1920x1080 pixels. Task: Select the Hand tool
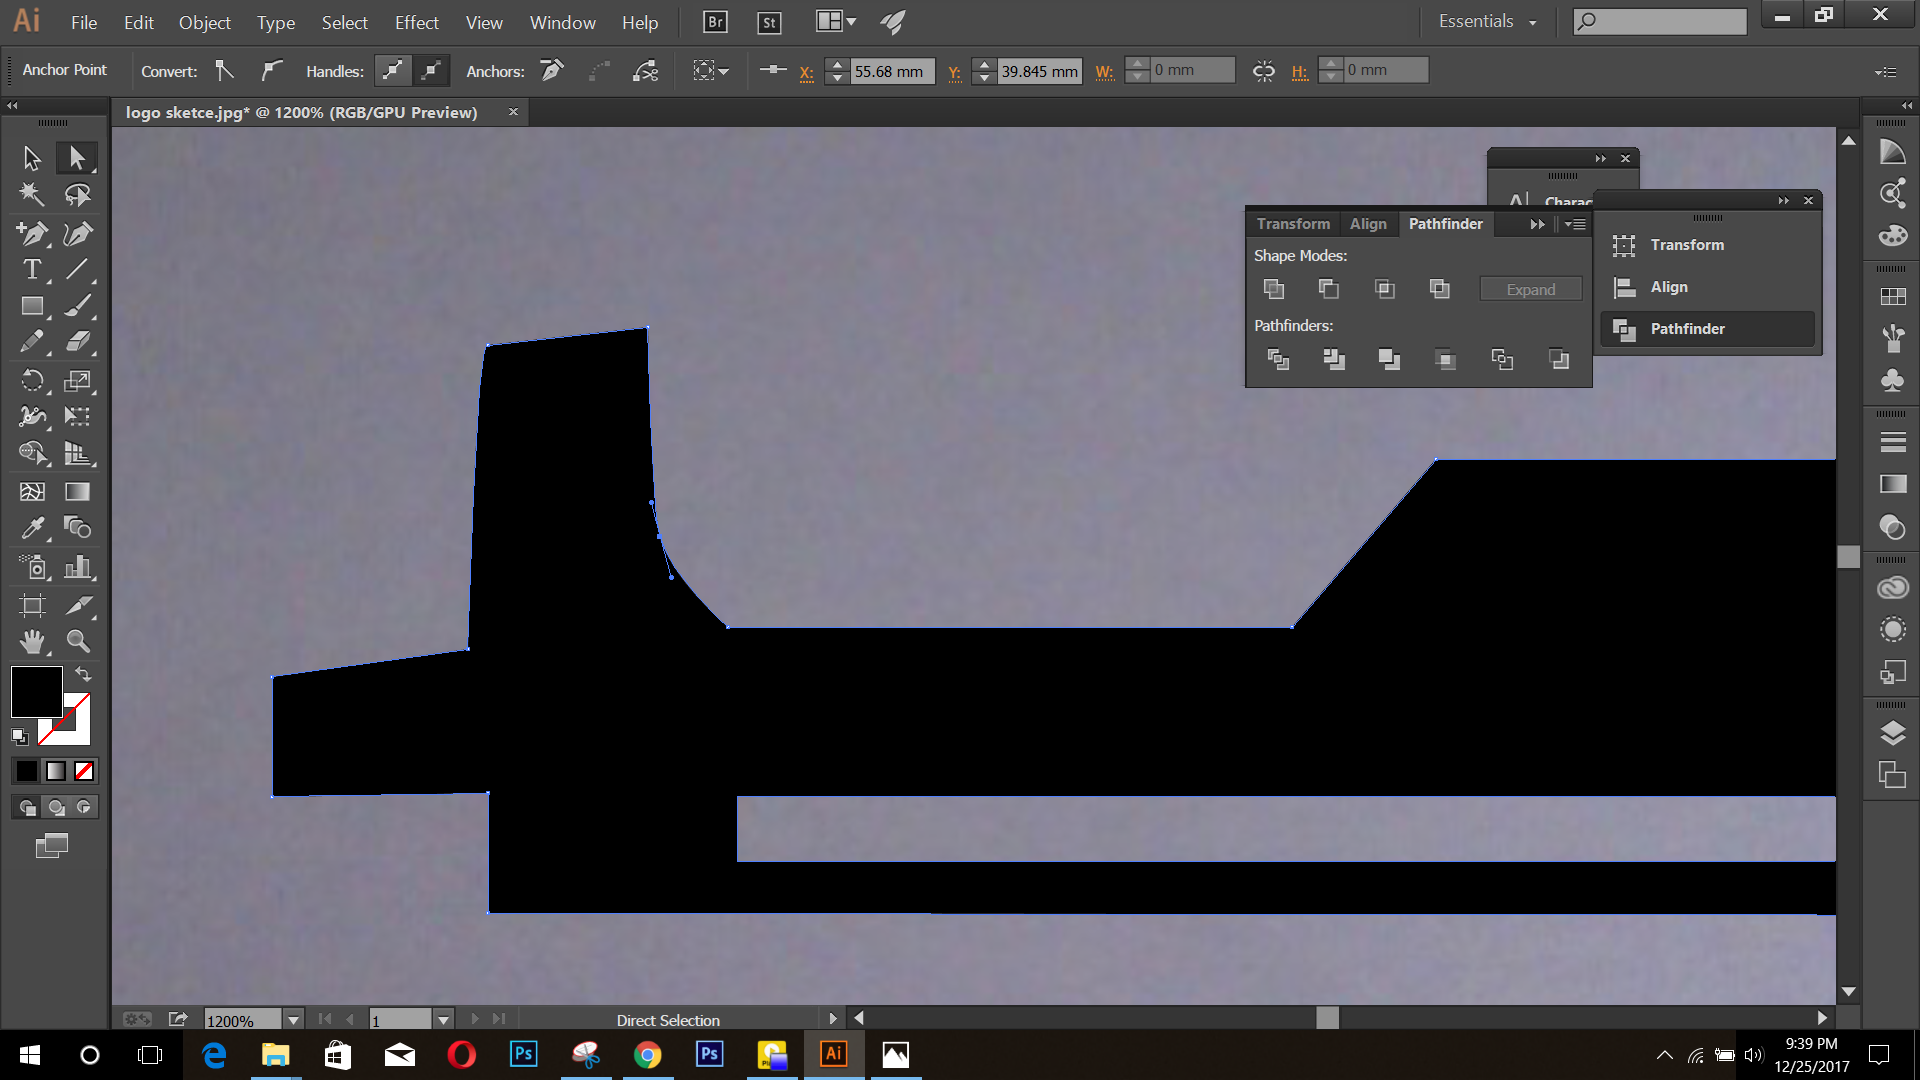tap(32, 641)
